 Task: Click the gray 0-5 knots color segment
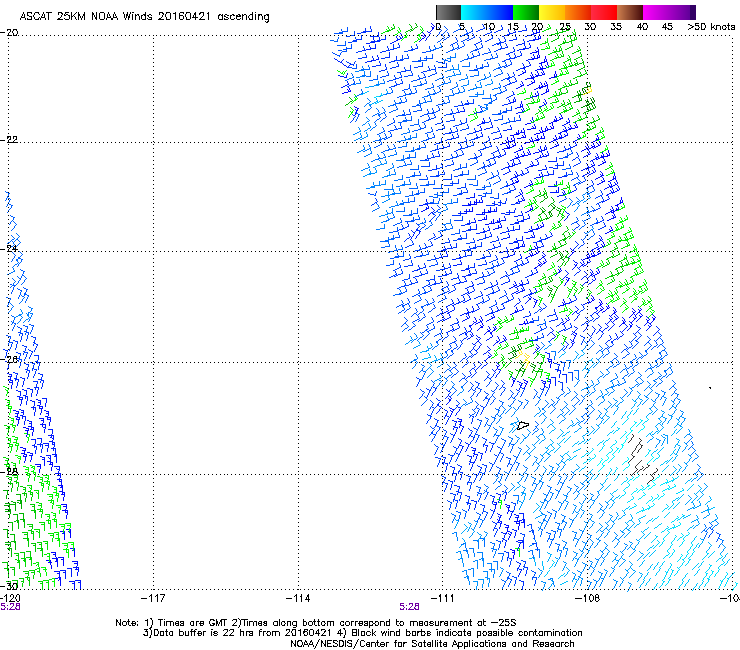[448, 12]
